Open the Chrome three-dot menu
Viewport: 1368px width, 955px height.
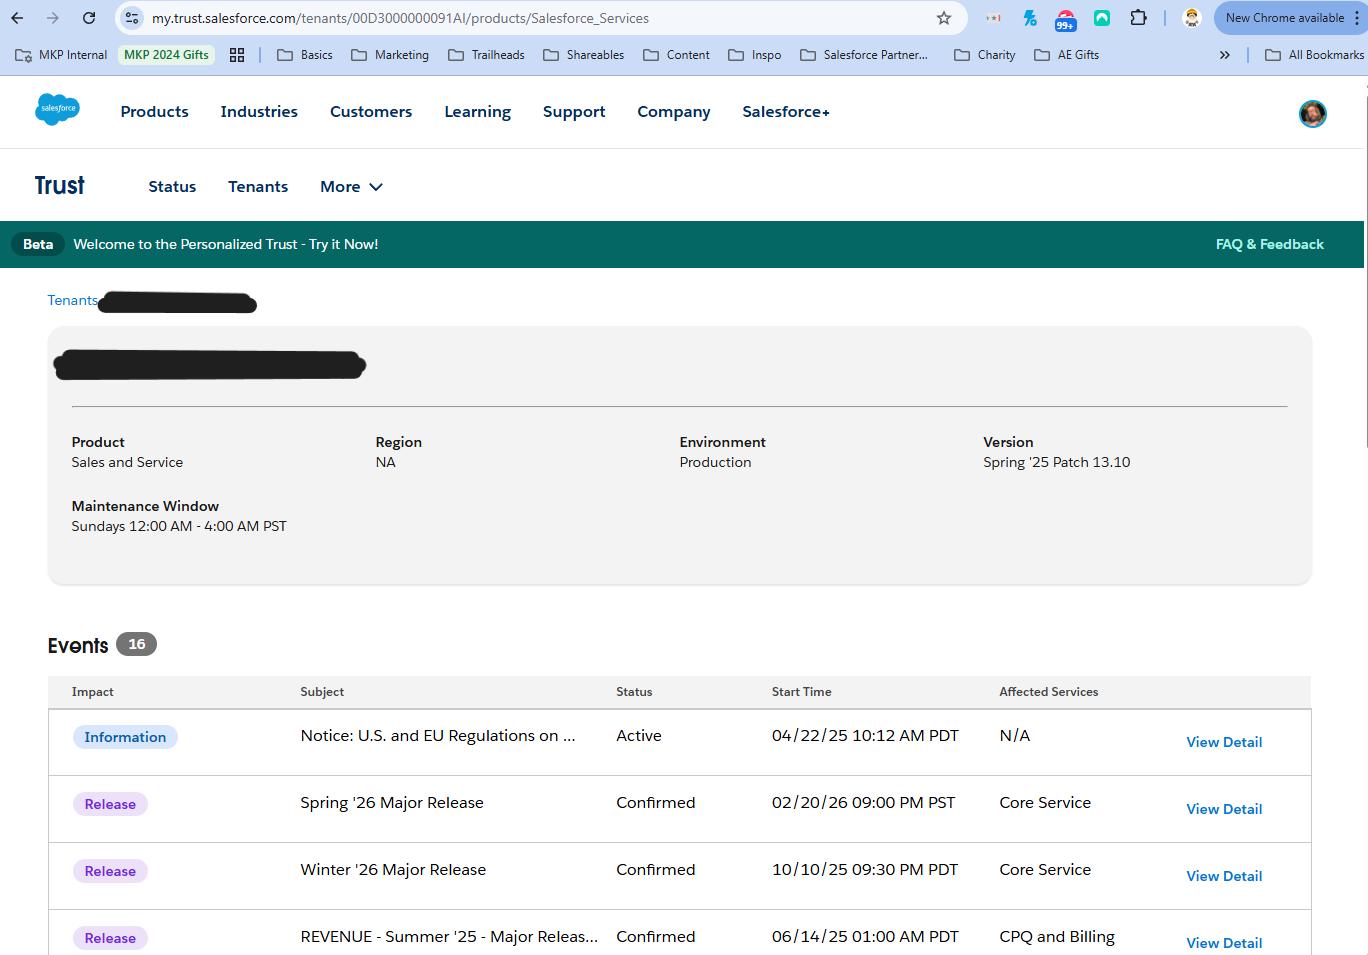click(1355, 18)
